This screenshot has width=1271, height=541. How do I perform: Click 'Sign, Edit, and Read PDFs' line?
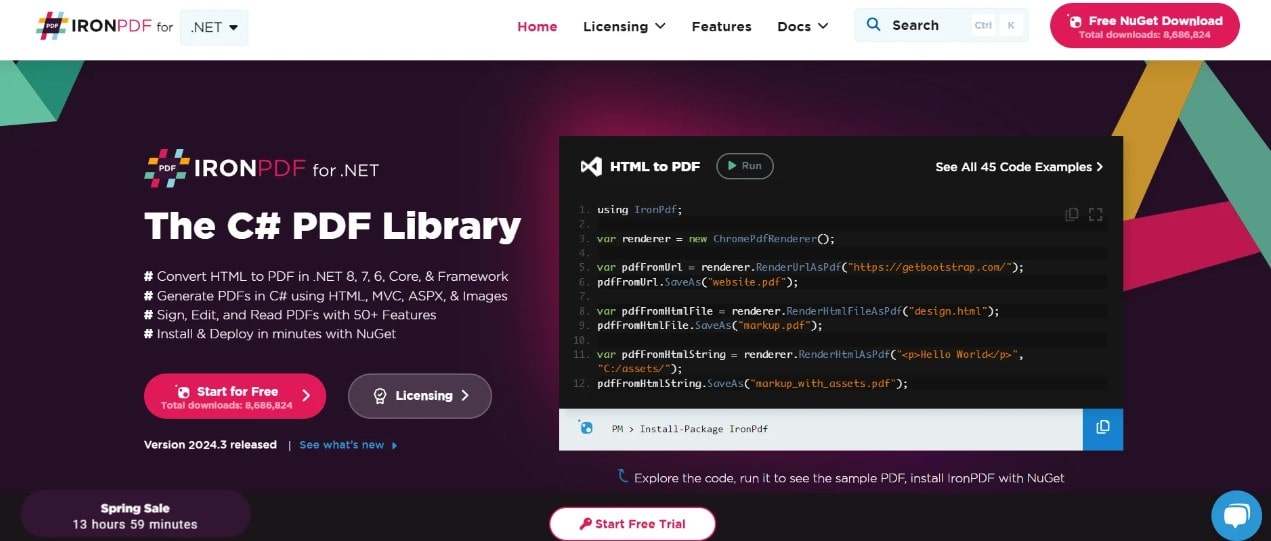pos(290,315)
